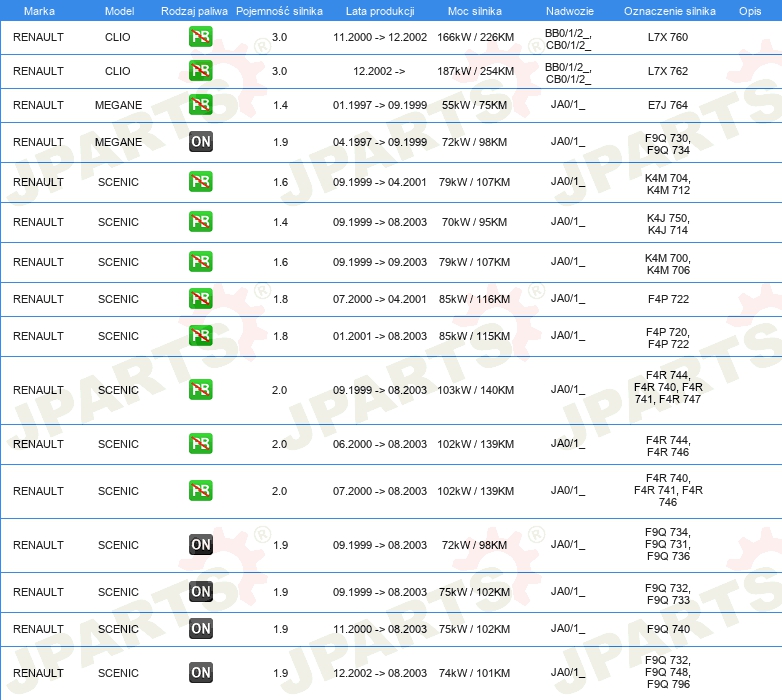Click the Rodzaj paliwa column header
The height and width of the screenshot is (700, 782).
click(194, 11)
